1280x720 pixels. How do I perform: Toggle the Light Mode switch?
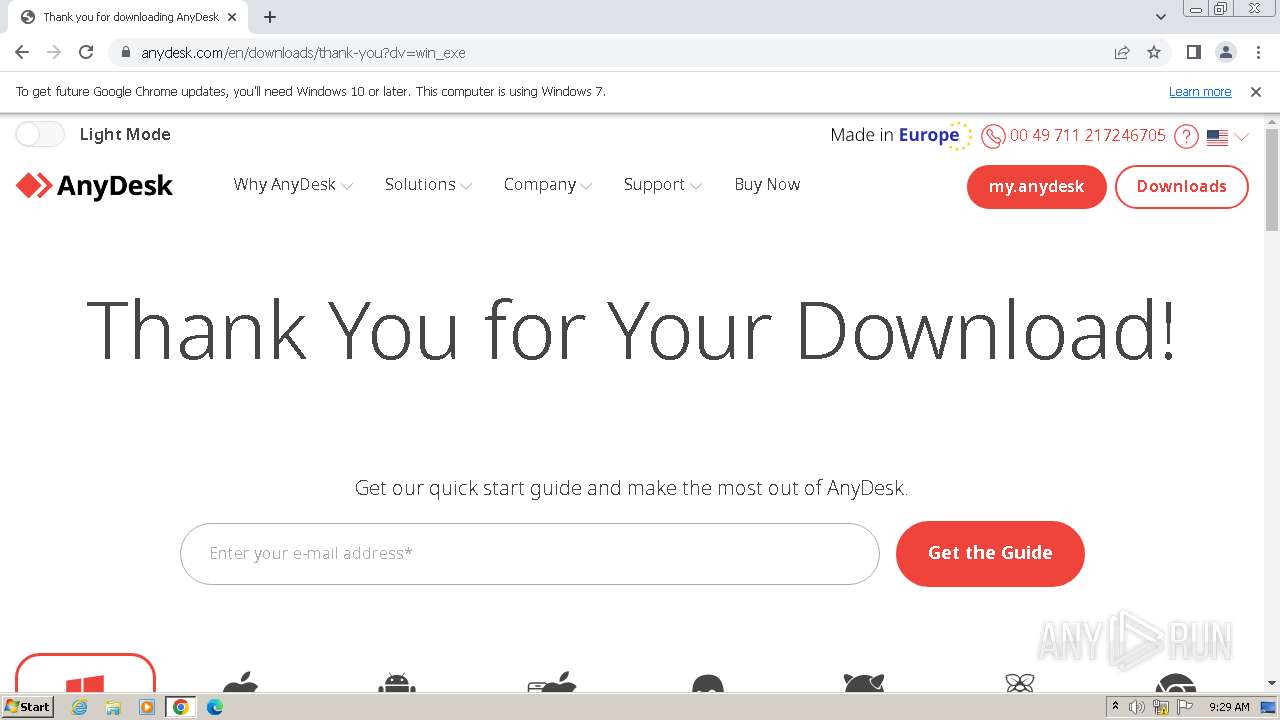pyautogui.click(x=40, y=134)
